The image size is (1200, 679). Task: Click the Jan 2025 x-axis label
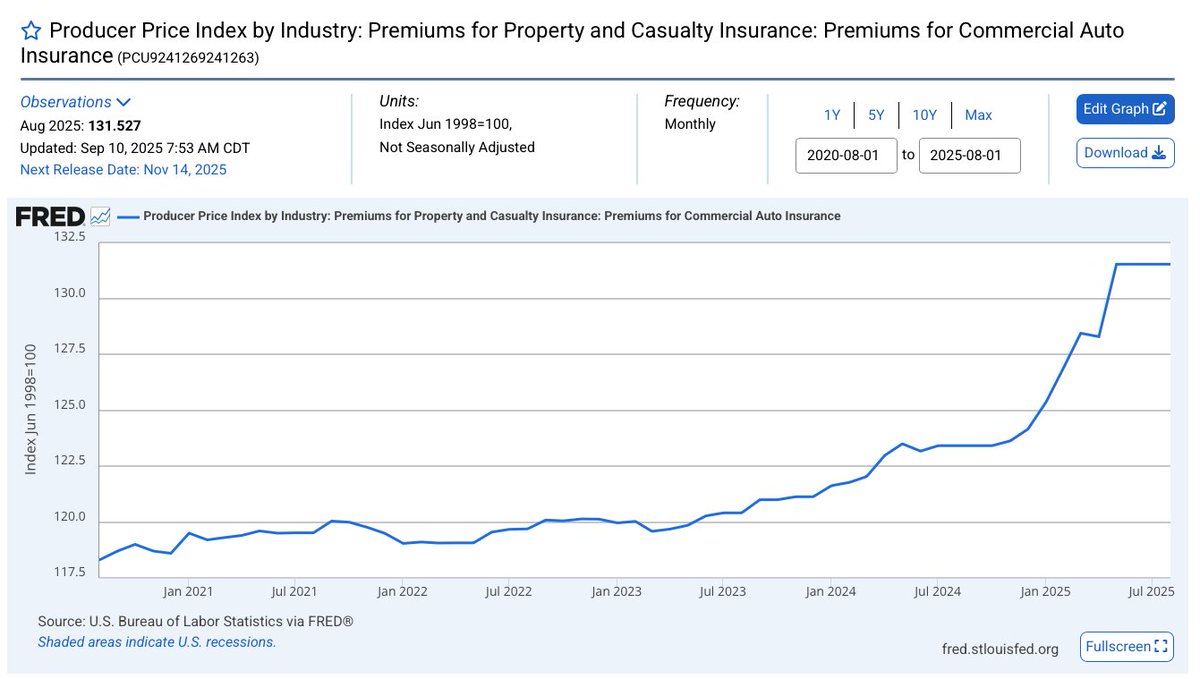pos(1046,592)
